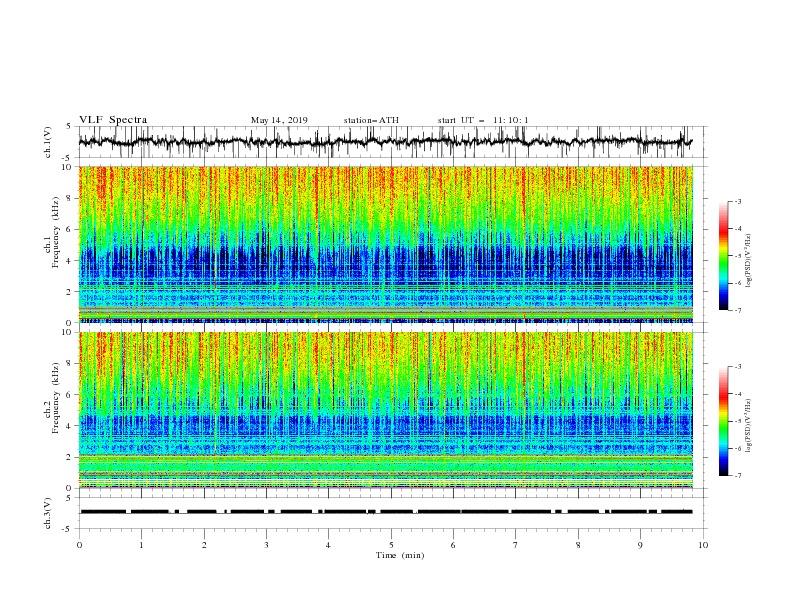Click the '-3' tick on lower colorbar

click(737, 367)
